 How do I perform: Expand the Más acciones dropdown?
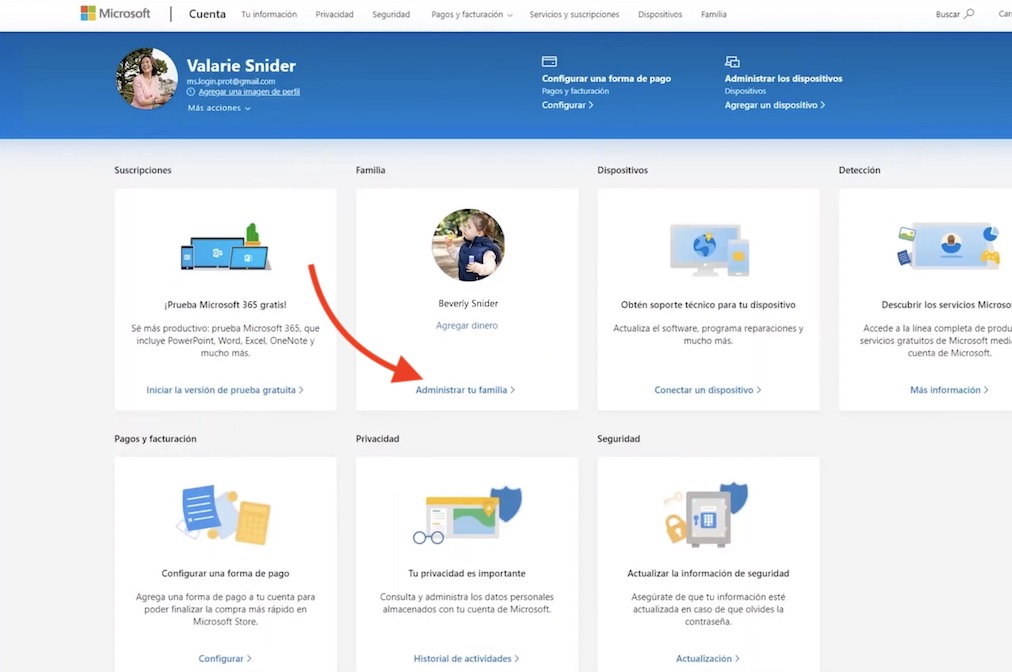click(219, 108)
